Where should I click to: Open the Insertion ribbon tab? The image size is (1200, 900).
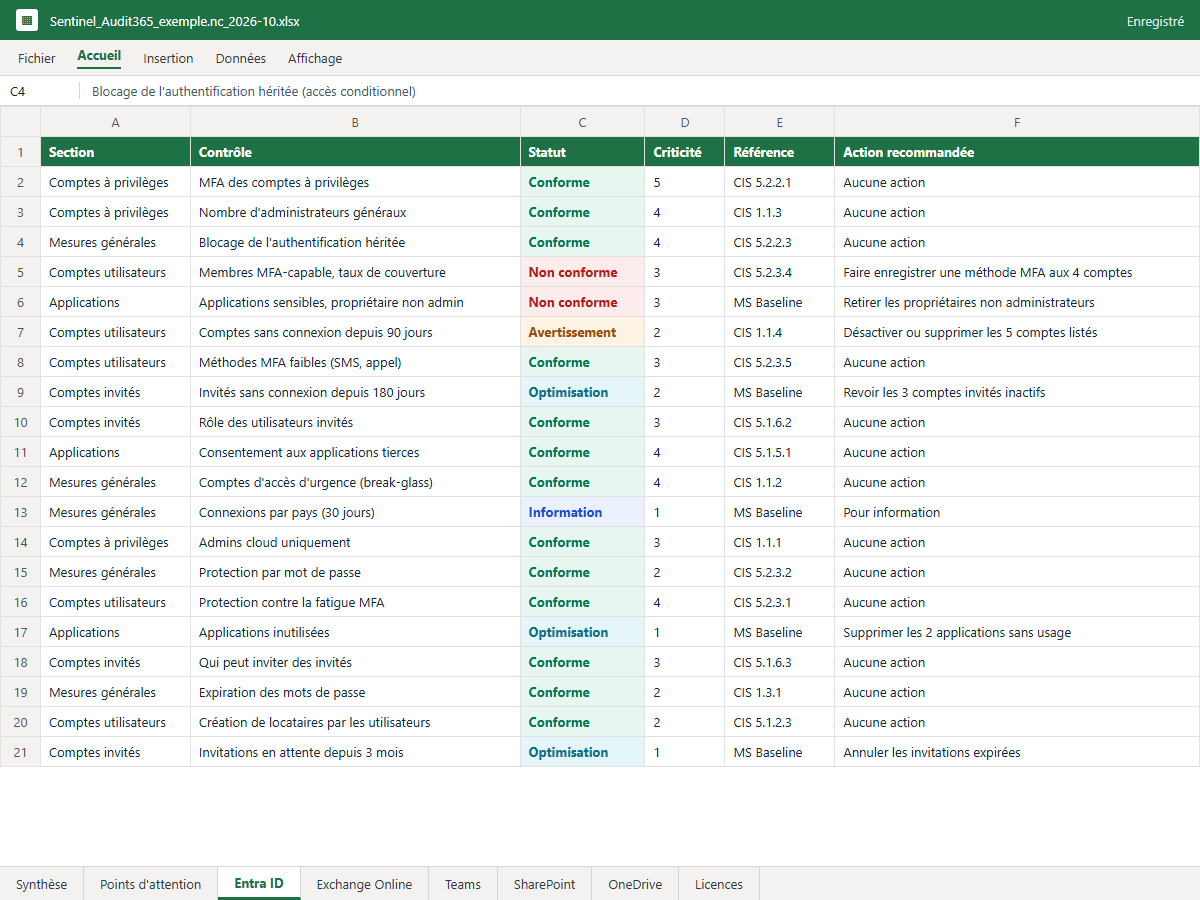pyautogui.click(x=168, y=58)
